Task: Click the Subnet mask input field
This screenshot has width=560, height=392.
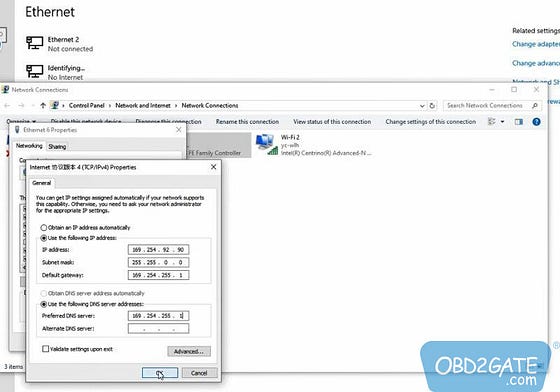Action: (158, 262)
